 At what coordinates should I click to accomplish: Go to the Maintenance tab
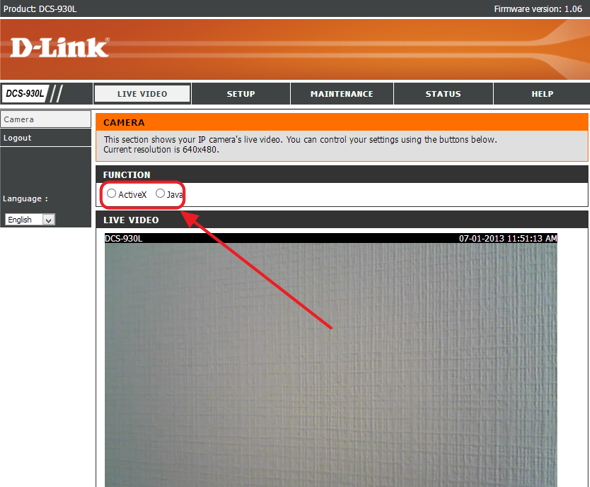click(x=342, y=94)
